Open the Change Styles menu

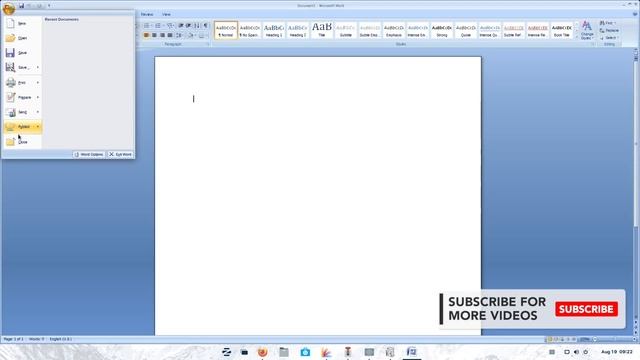[587, 30]
